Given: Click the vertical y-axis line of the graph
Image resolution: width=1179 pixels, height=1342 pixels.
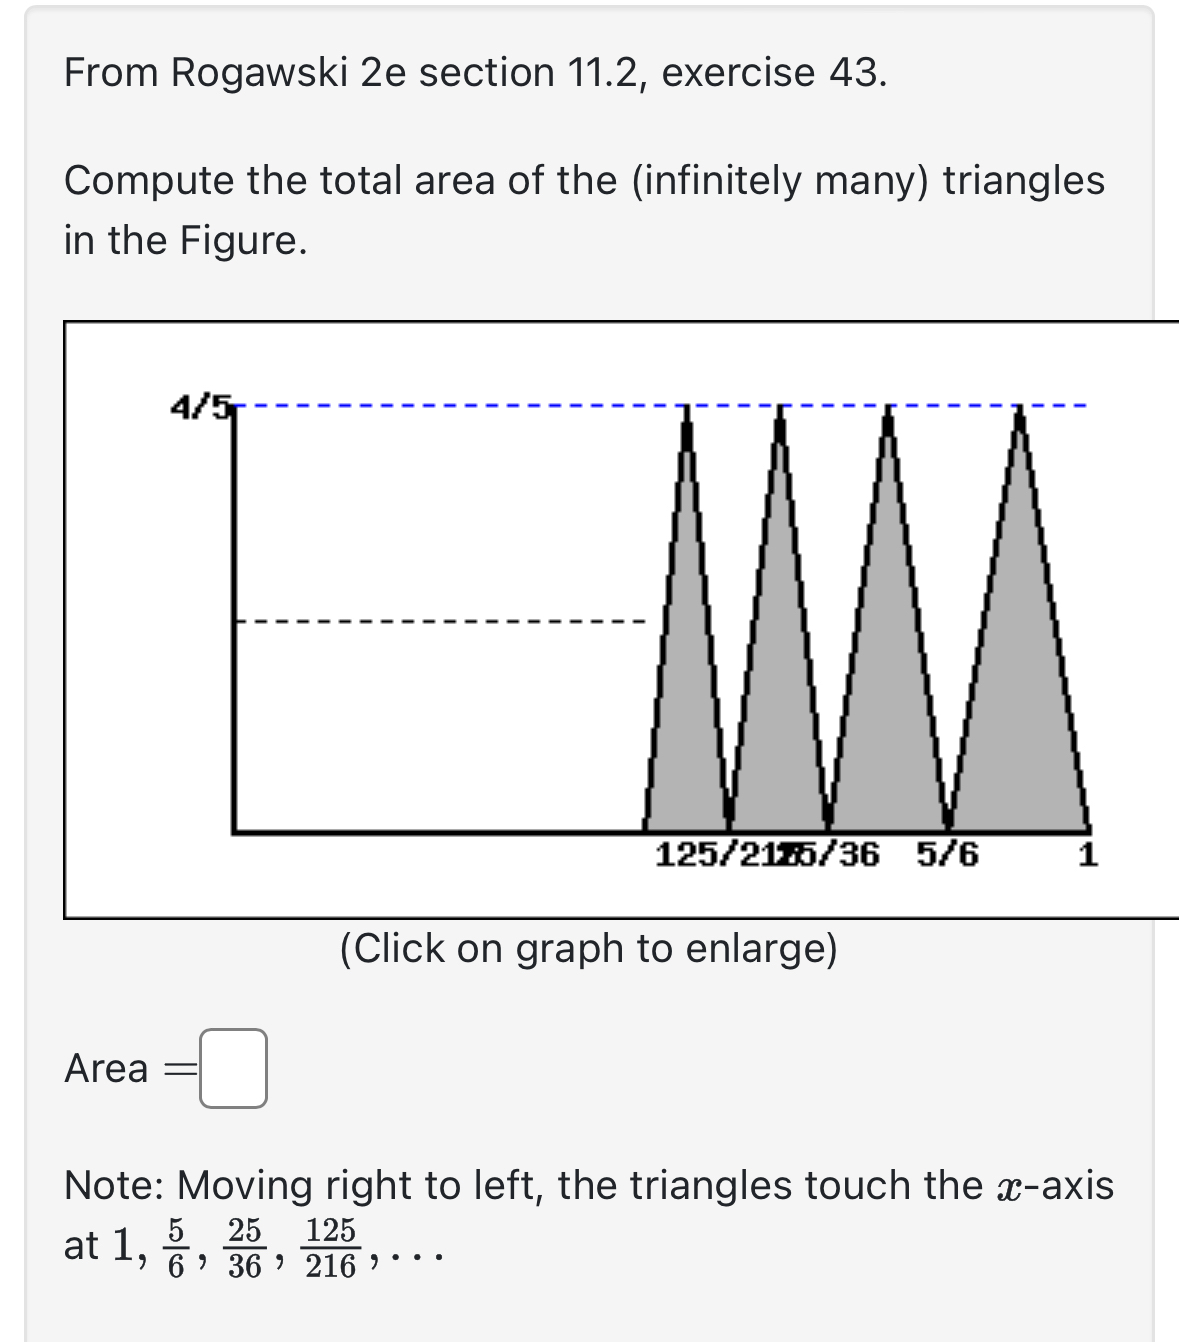Looking at the screenshot, I should [234, 618].
